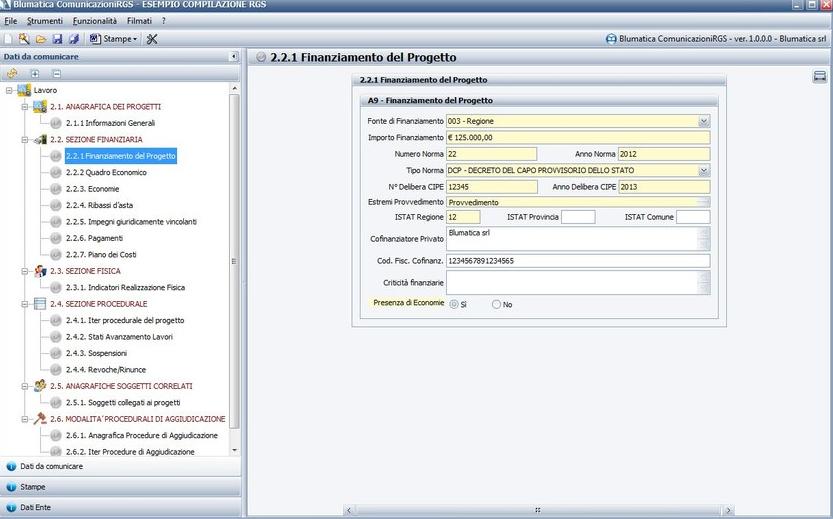The height and width of the screenshot is (519, 833).
Task: Click the new document toolbar icon
Action: (x=9, y=39)
